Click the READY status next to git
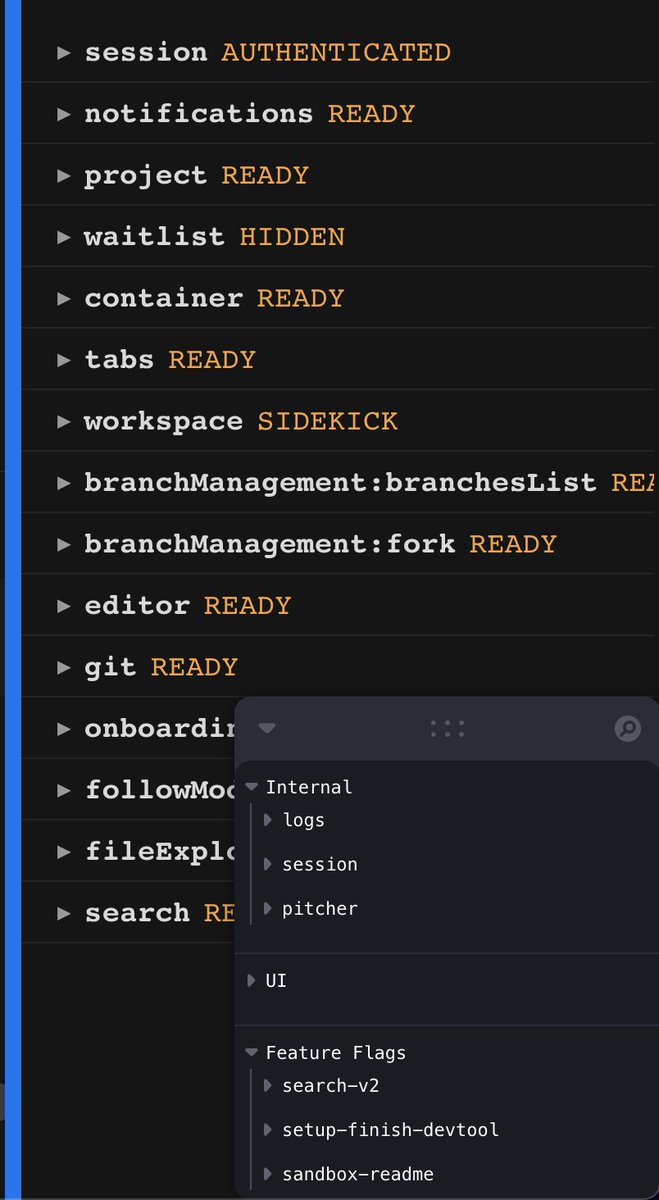 (194, 667)
